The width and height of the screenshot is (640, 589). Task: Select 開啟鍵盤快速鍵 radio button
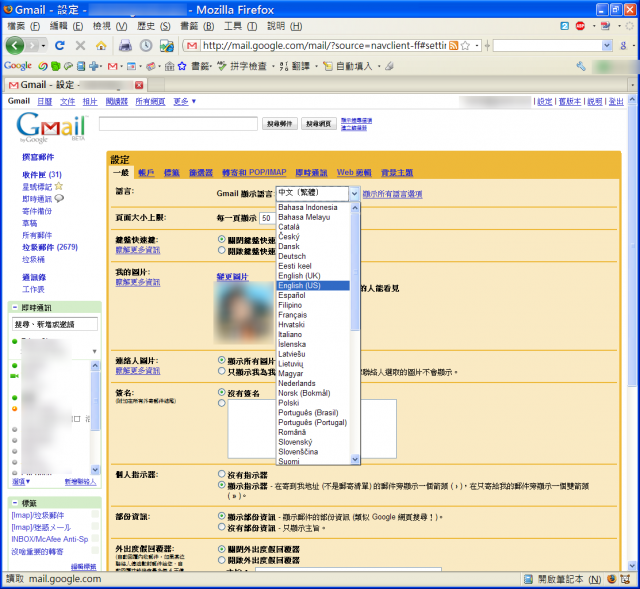pyautogui.click(x=222, y=250)
